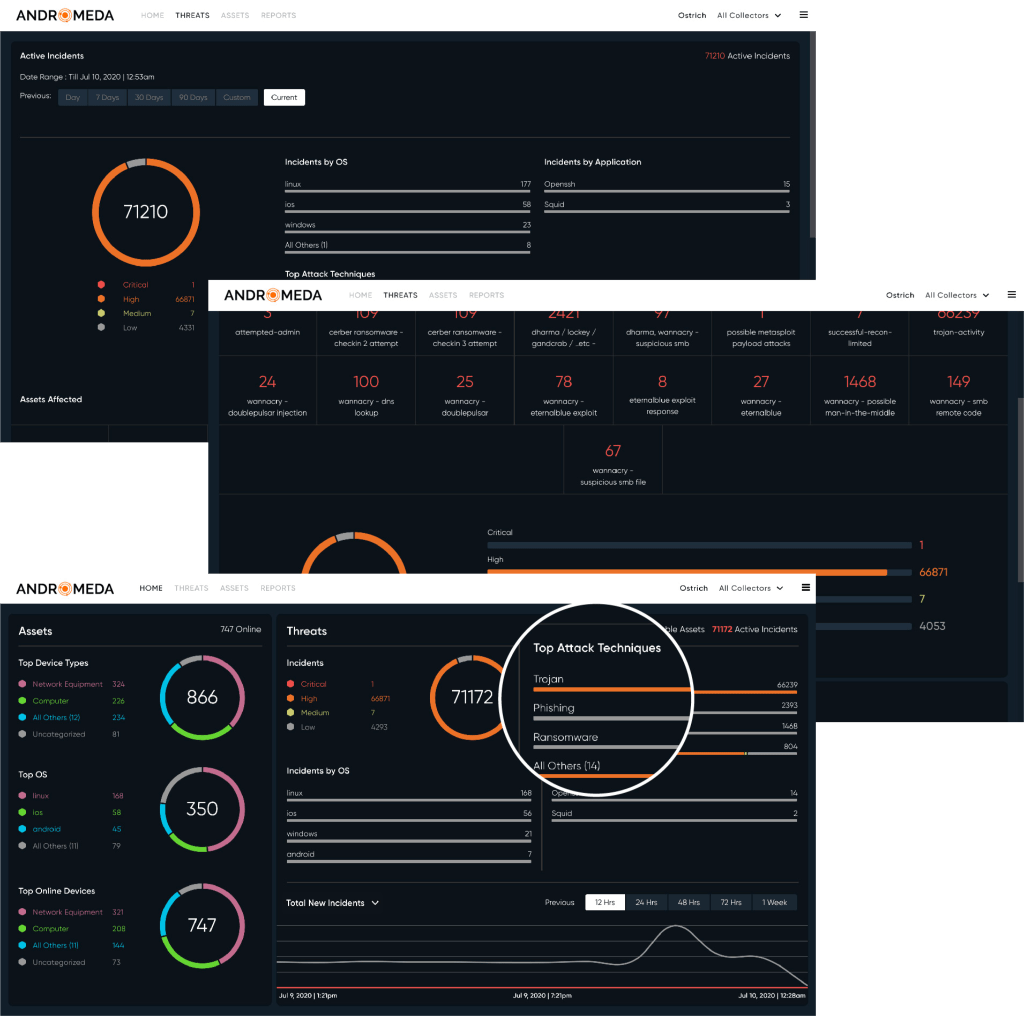The height and width of the screenshot is (1016, 1024).
Task: Click the 71172 incidents donut chart
Action: click(470, 698)
